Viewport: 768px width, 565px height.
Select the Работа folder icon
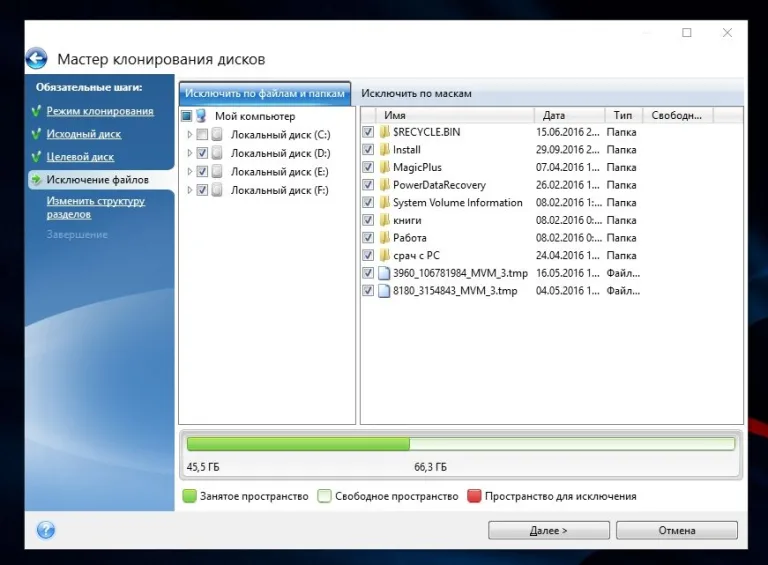coord(384,237)
